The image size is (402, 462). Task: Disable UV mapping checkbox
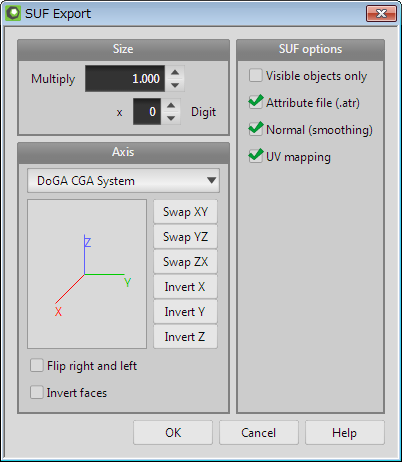click(x=256, y=156)
